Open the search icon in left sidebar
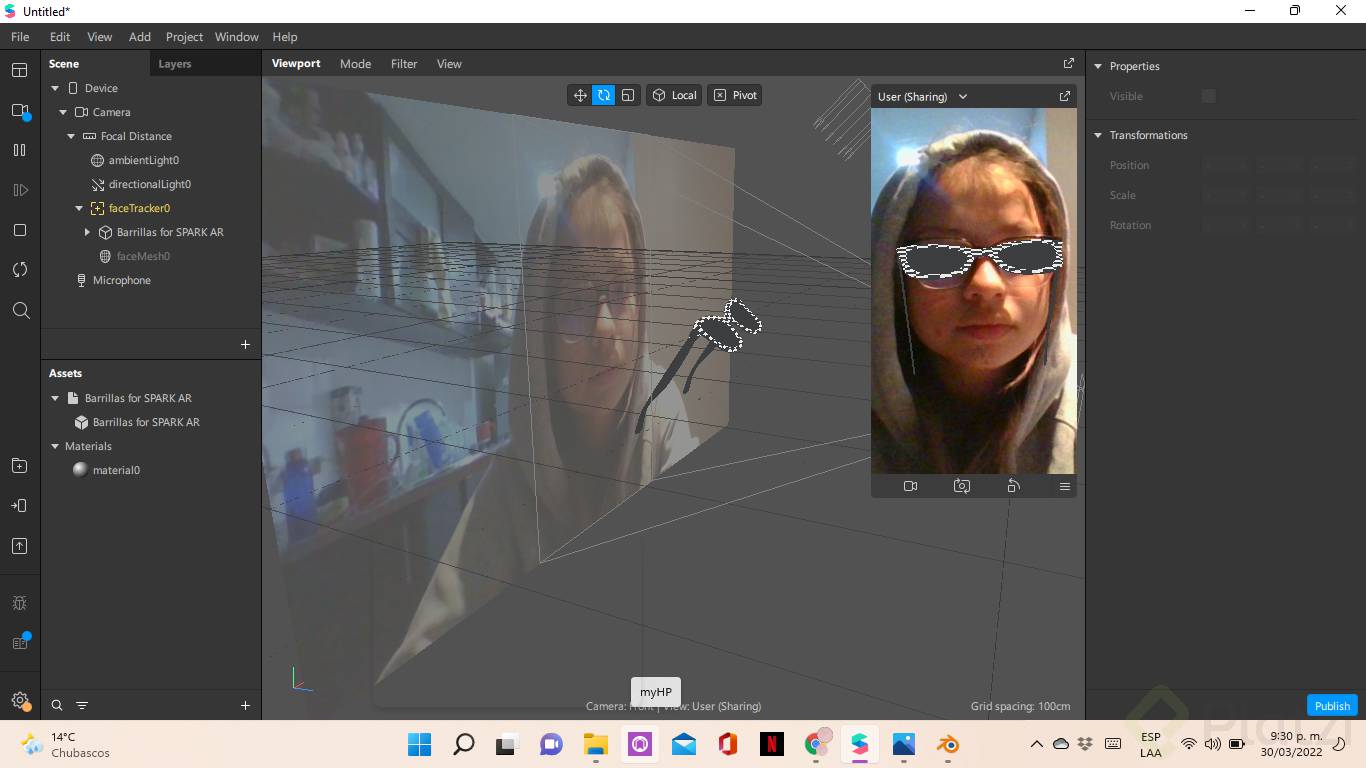This screenshot has height=768, width=1366. click(20, 311)
